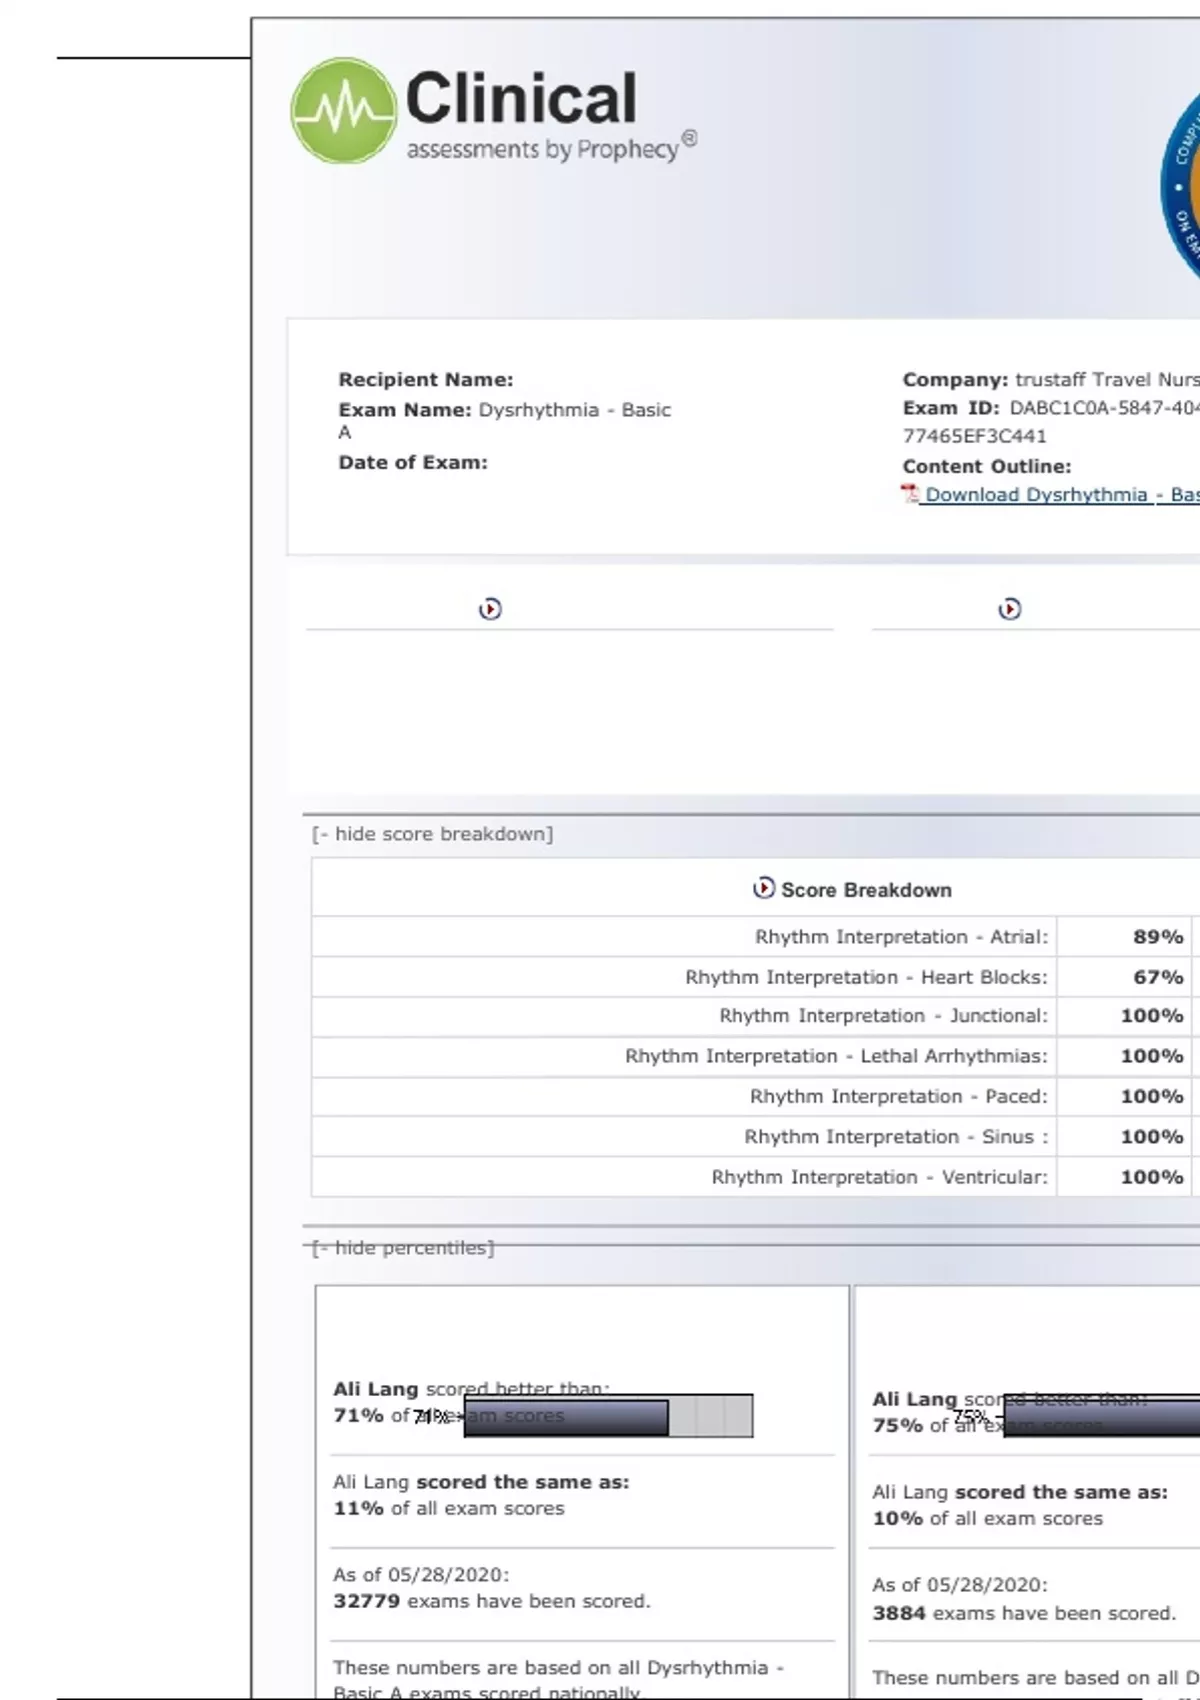This screenshot has height=1700, width=1200.
Task: Click the blue compliance seal badge
Action: [1182, 187]
